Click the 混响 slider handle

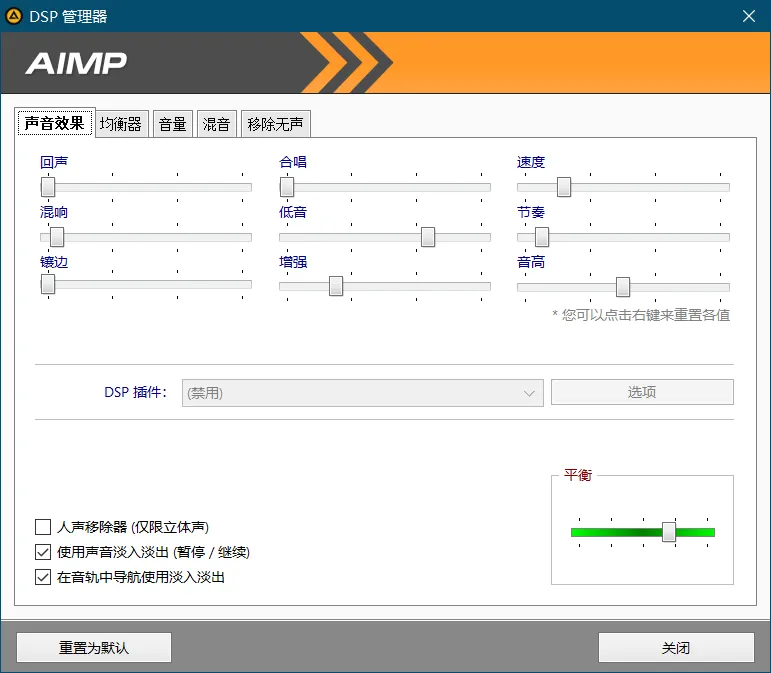click(57, 237)
